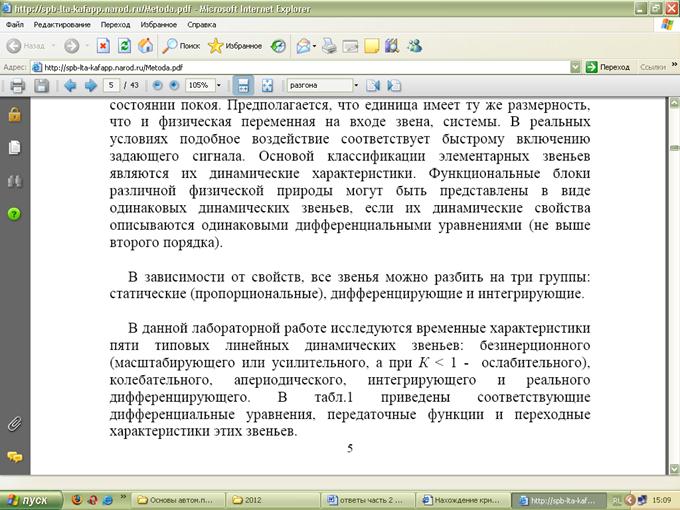Go to previous PDF page arrow

(70, 85)
